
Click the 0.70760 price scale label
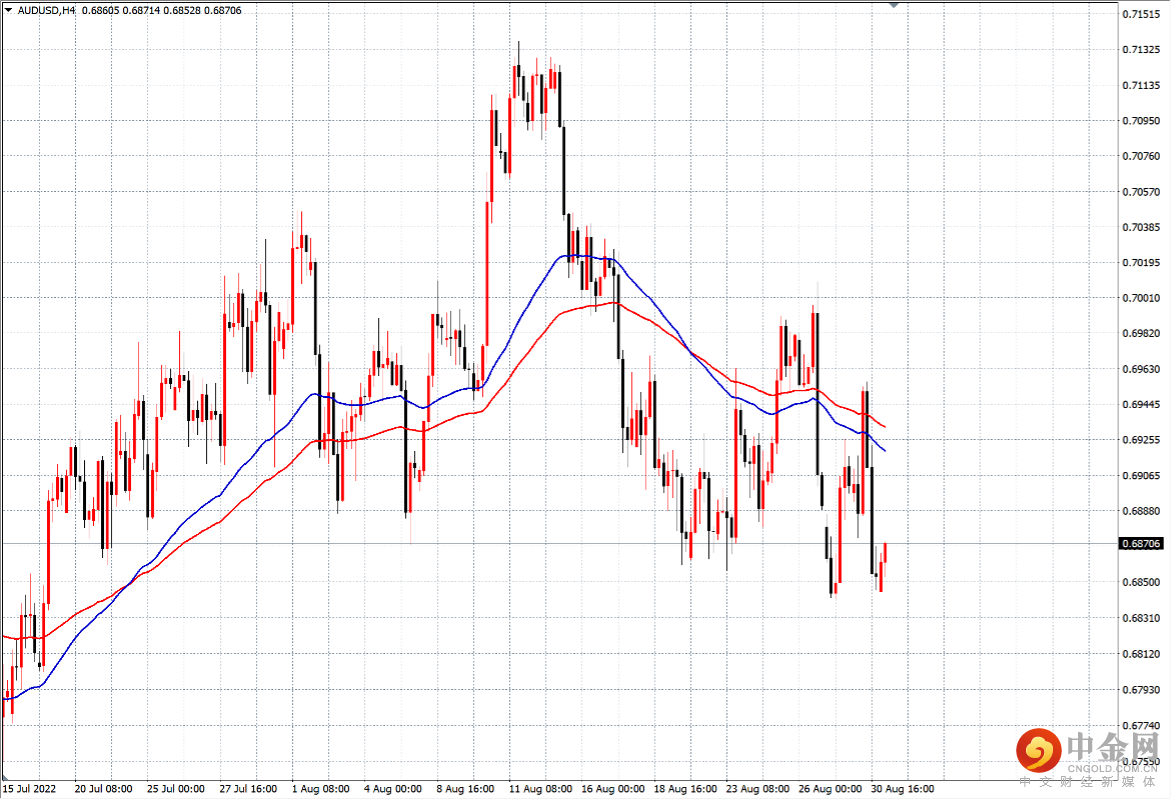click(1142, 156)
